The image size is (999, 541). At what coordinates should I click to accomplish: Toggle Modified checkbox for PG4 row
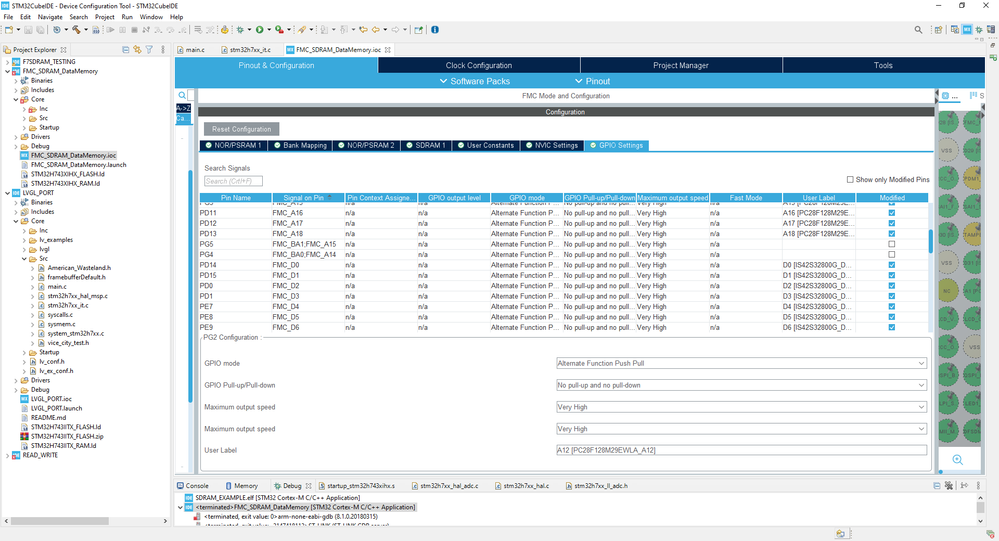click(891, 254)
